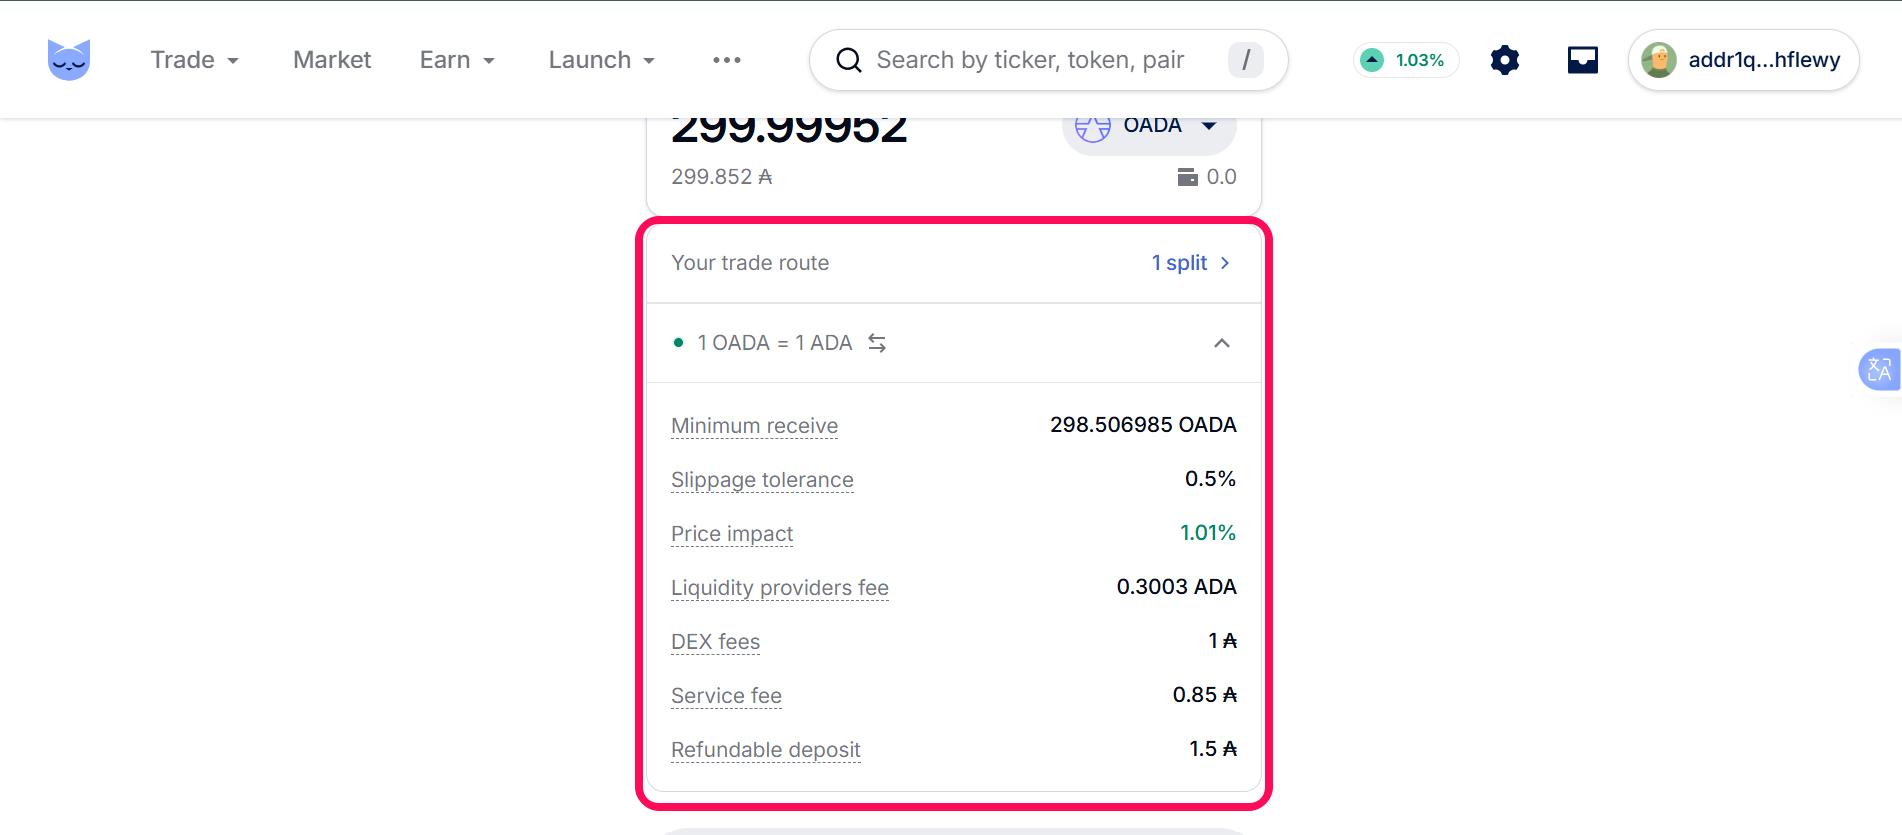This screenshot has width=1902, height=835.
Task: Open the search by ticker field
Action: point(1030,60)
